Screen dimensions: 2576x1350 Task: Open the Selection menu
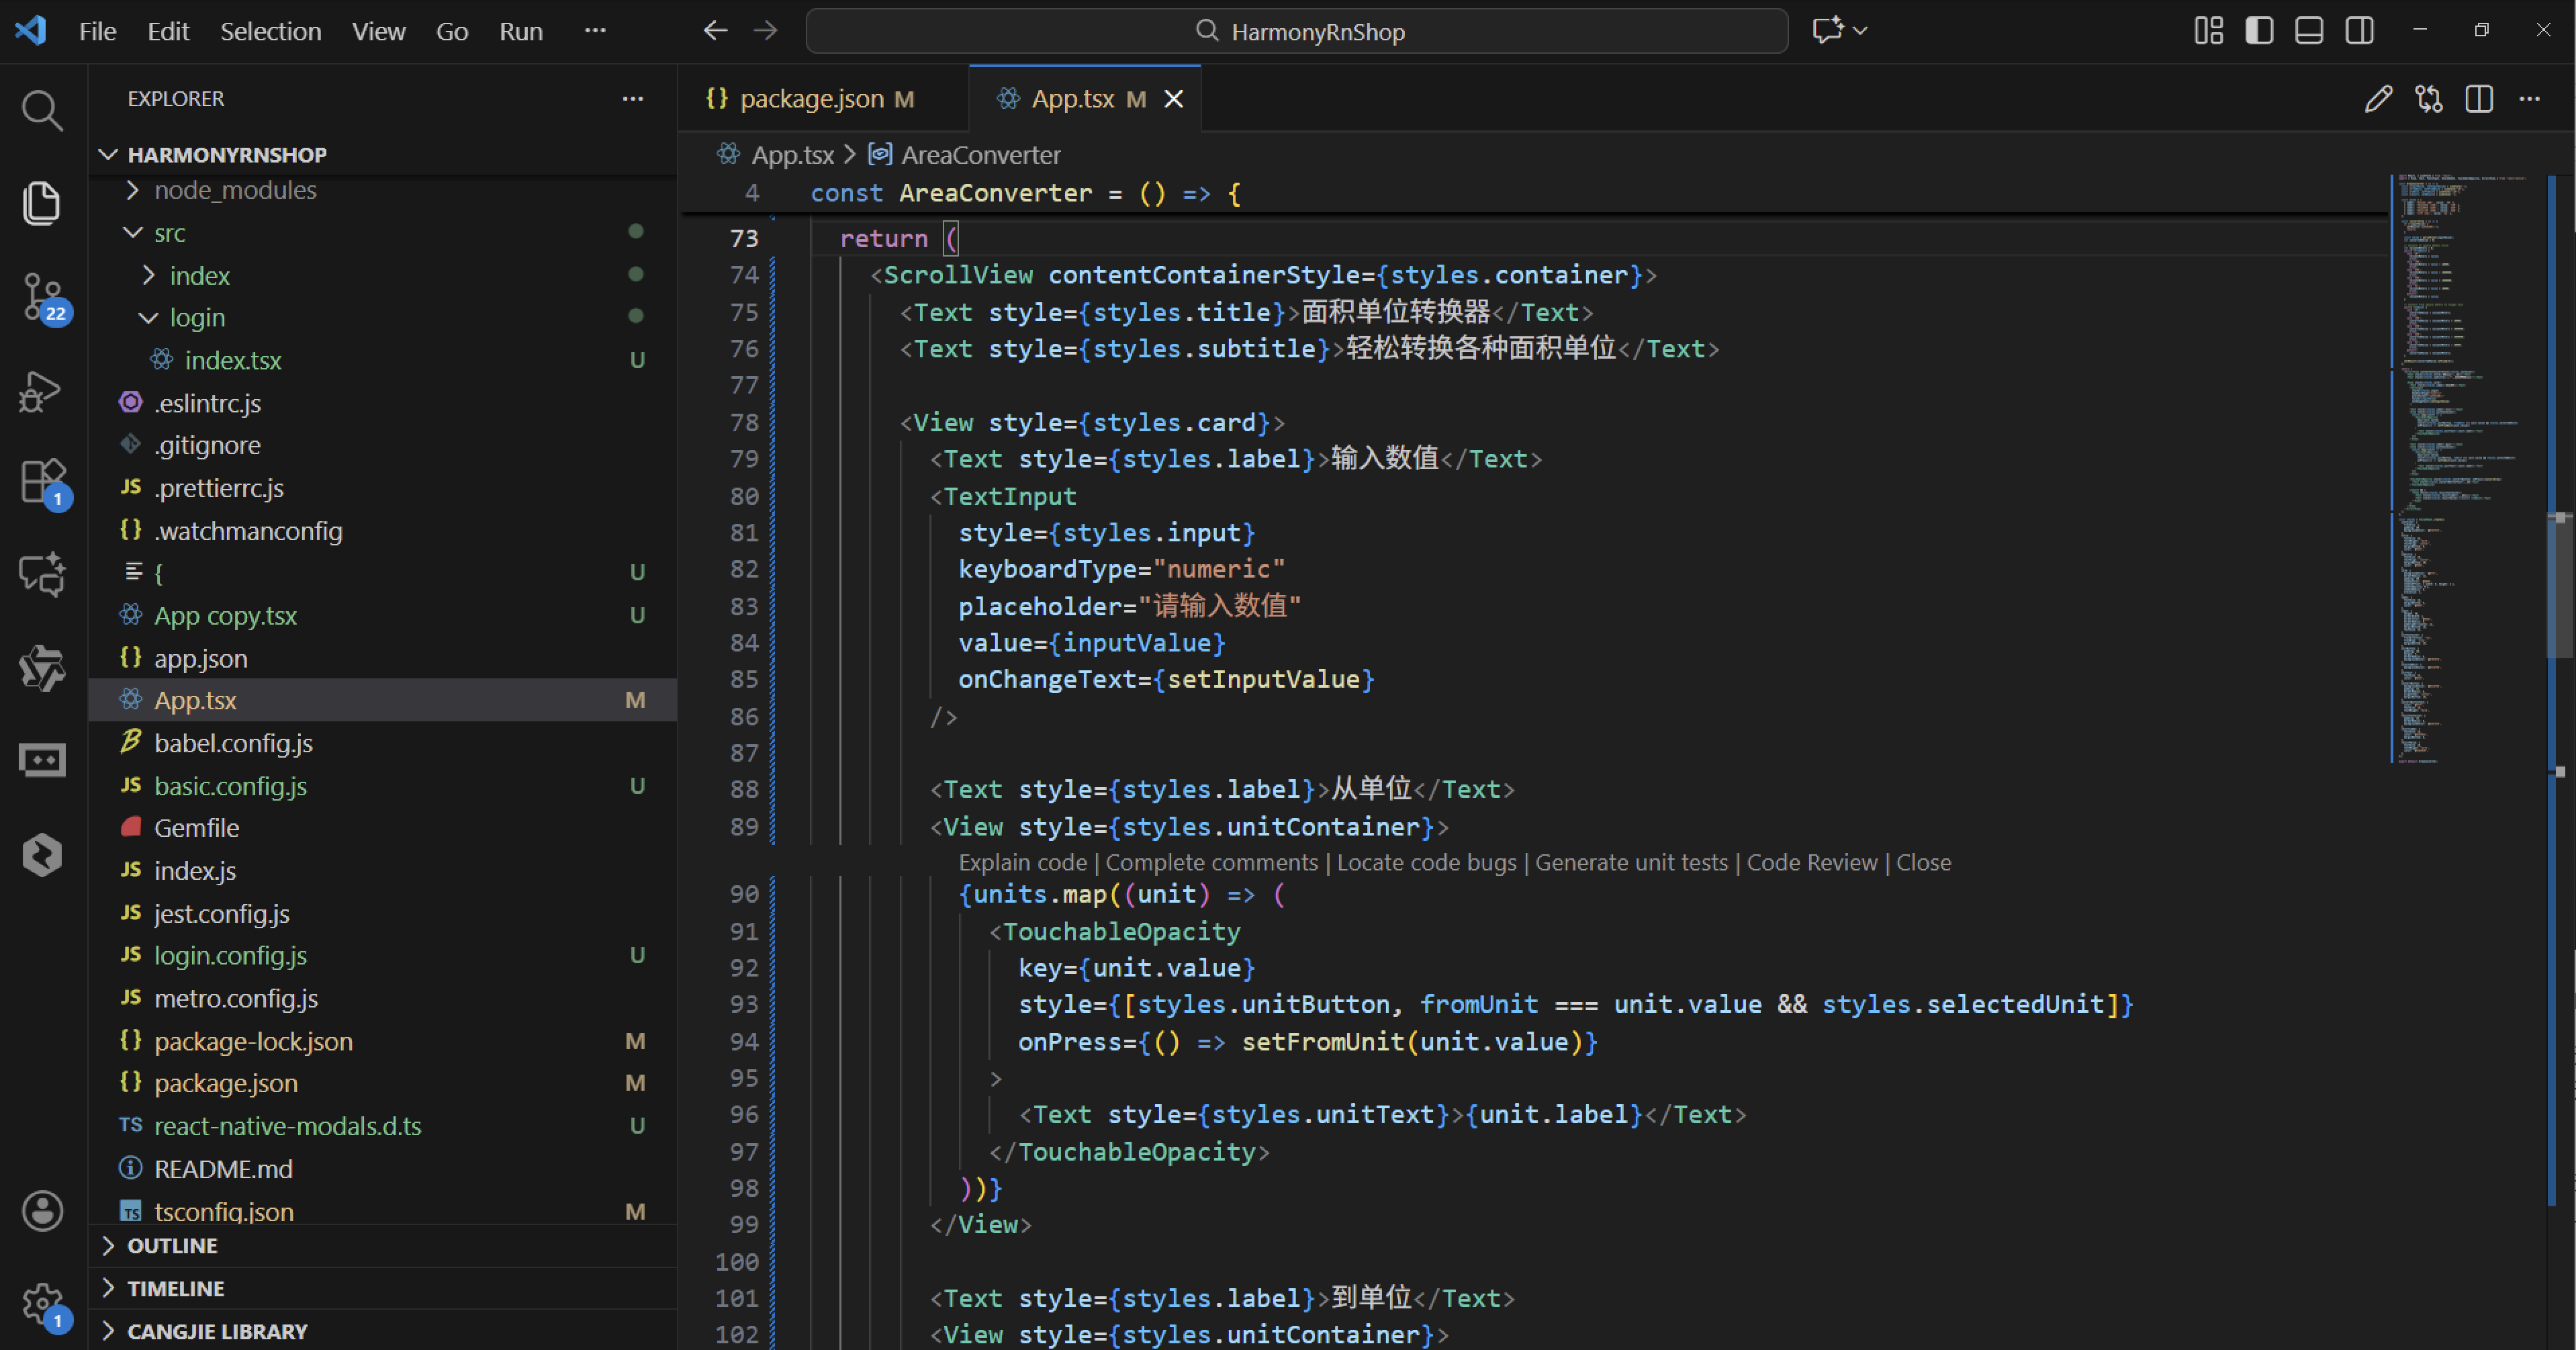270,31
